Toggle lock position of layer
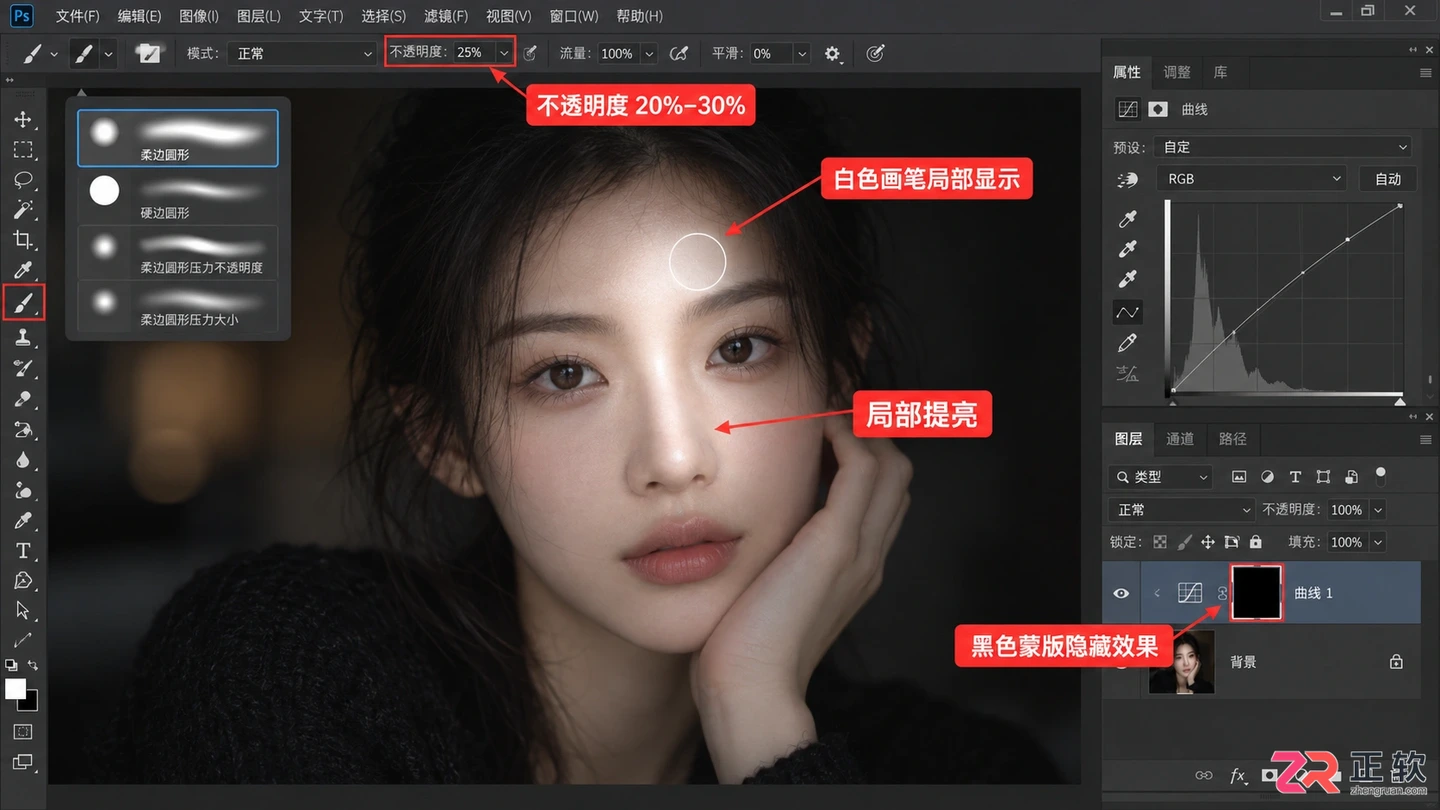Screen dimensions: 1440x810 [1208, 542]
